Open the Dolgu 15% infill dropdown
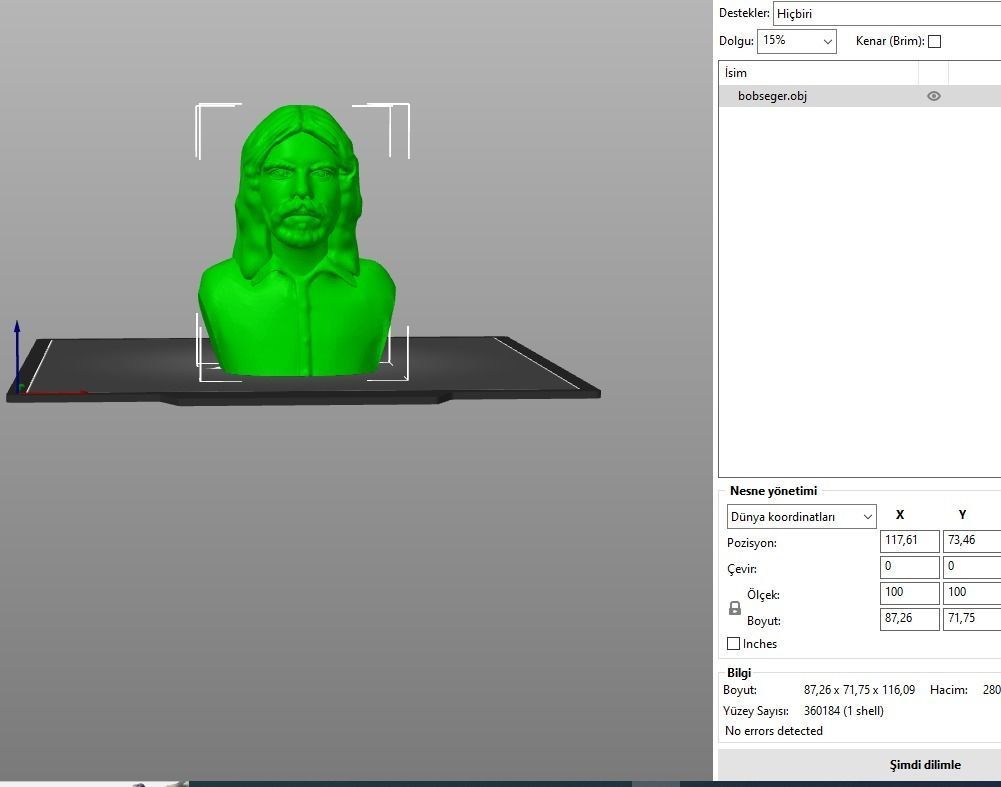This screenshot has height=787, width=1001. [x=797, y=41]
